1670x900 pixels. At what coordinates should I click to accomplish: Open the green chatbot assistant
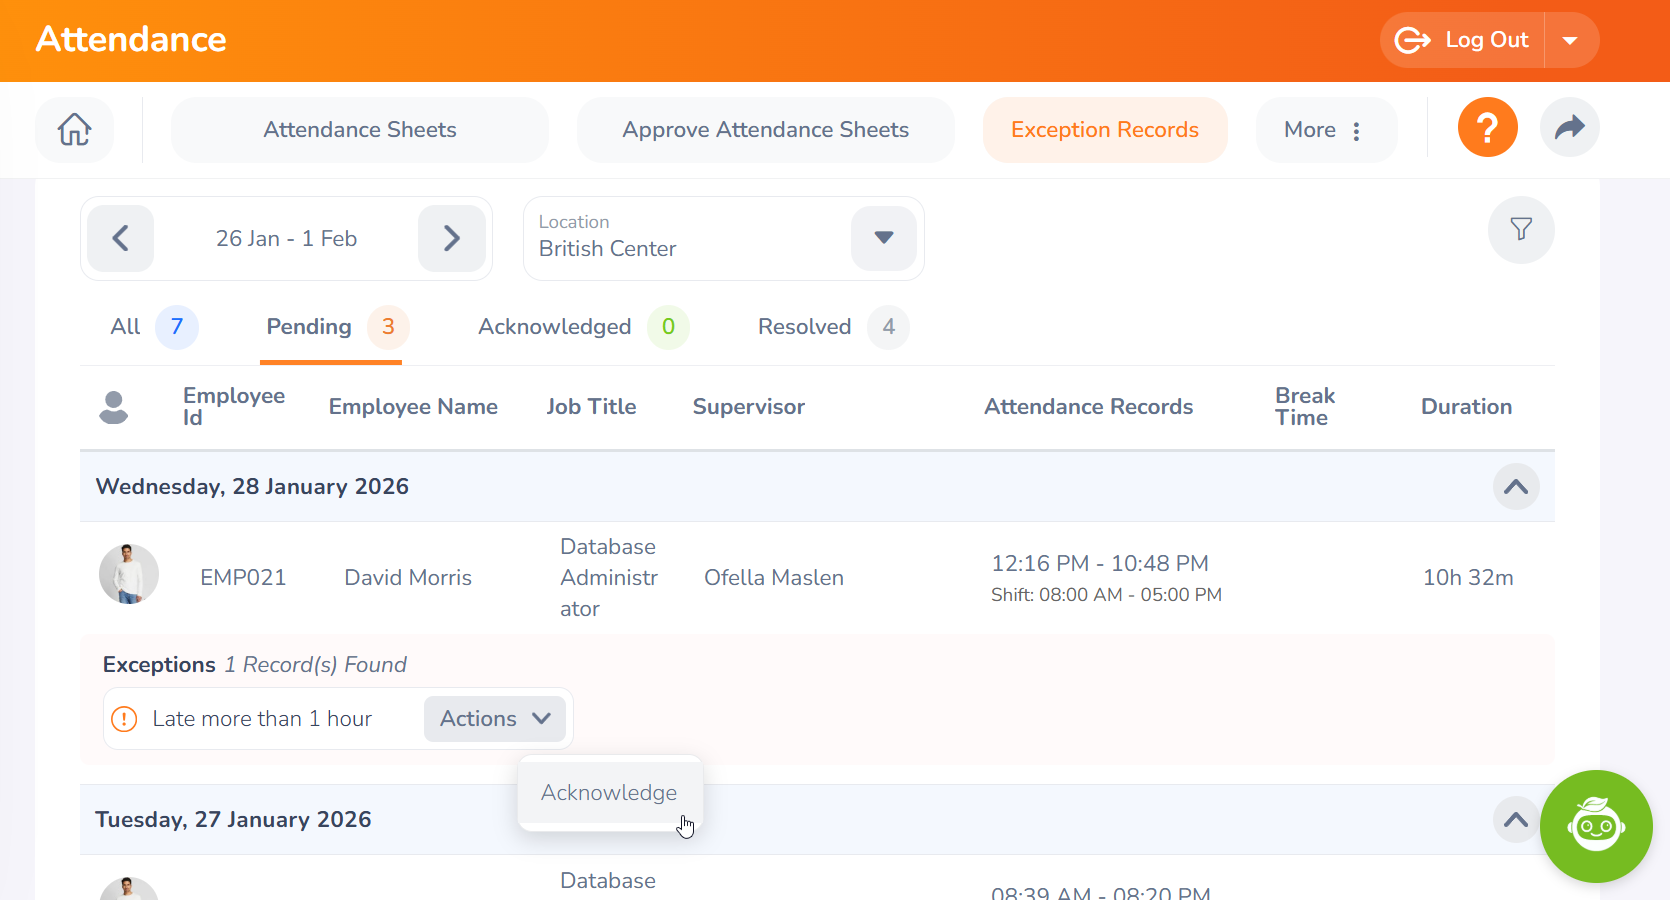tap(1595, 826)
